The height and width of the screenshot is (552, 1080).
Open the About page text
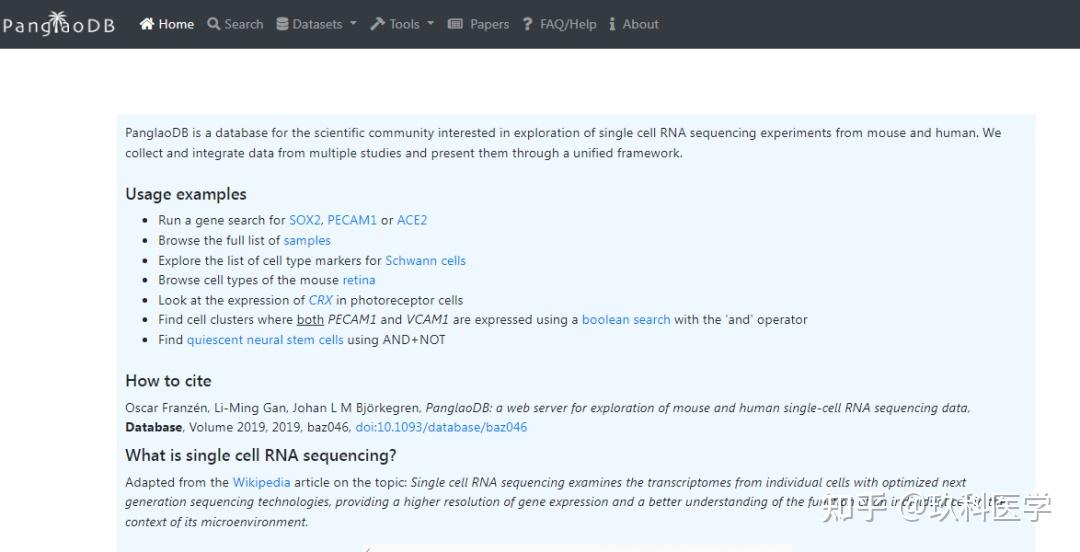click(x=640, y=24)
